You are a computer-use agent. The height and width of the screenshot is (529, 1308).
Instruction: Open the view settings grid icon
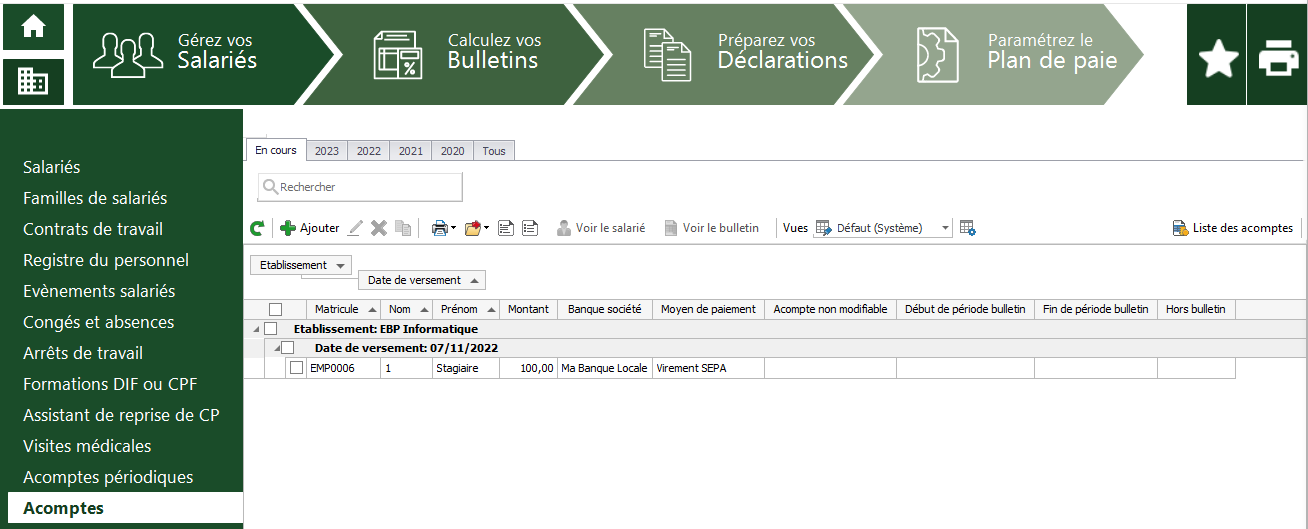pos(967,228)
